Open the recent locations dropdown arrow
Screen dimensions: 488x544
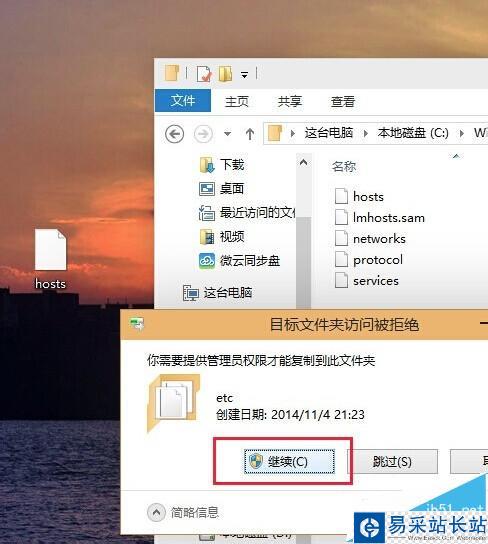(x=228, y=134)
